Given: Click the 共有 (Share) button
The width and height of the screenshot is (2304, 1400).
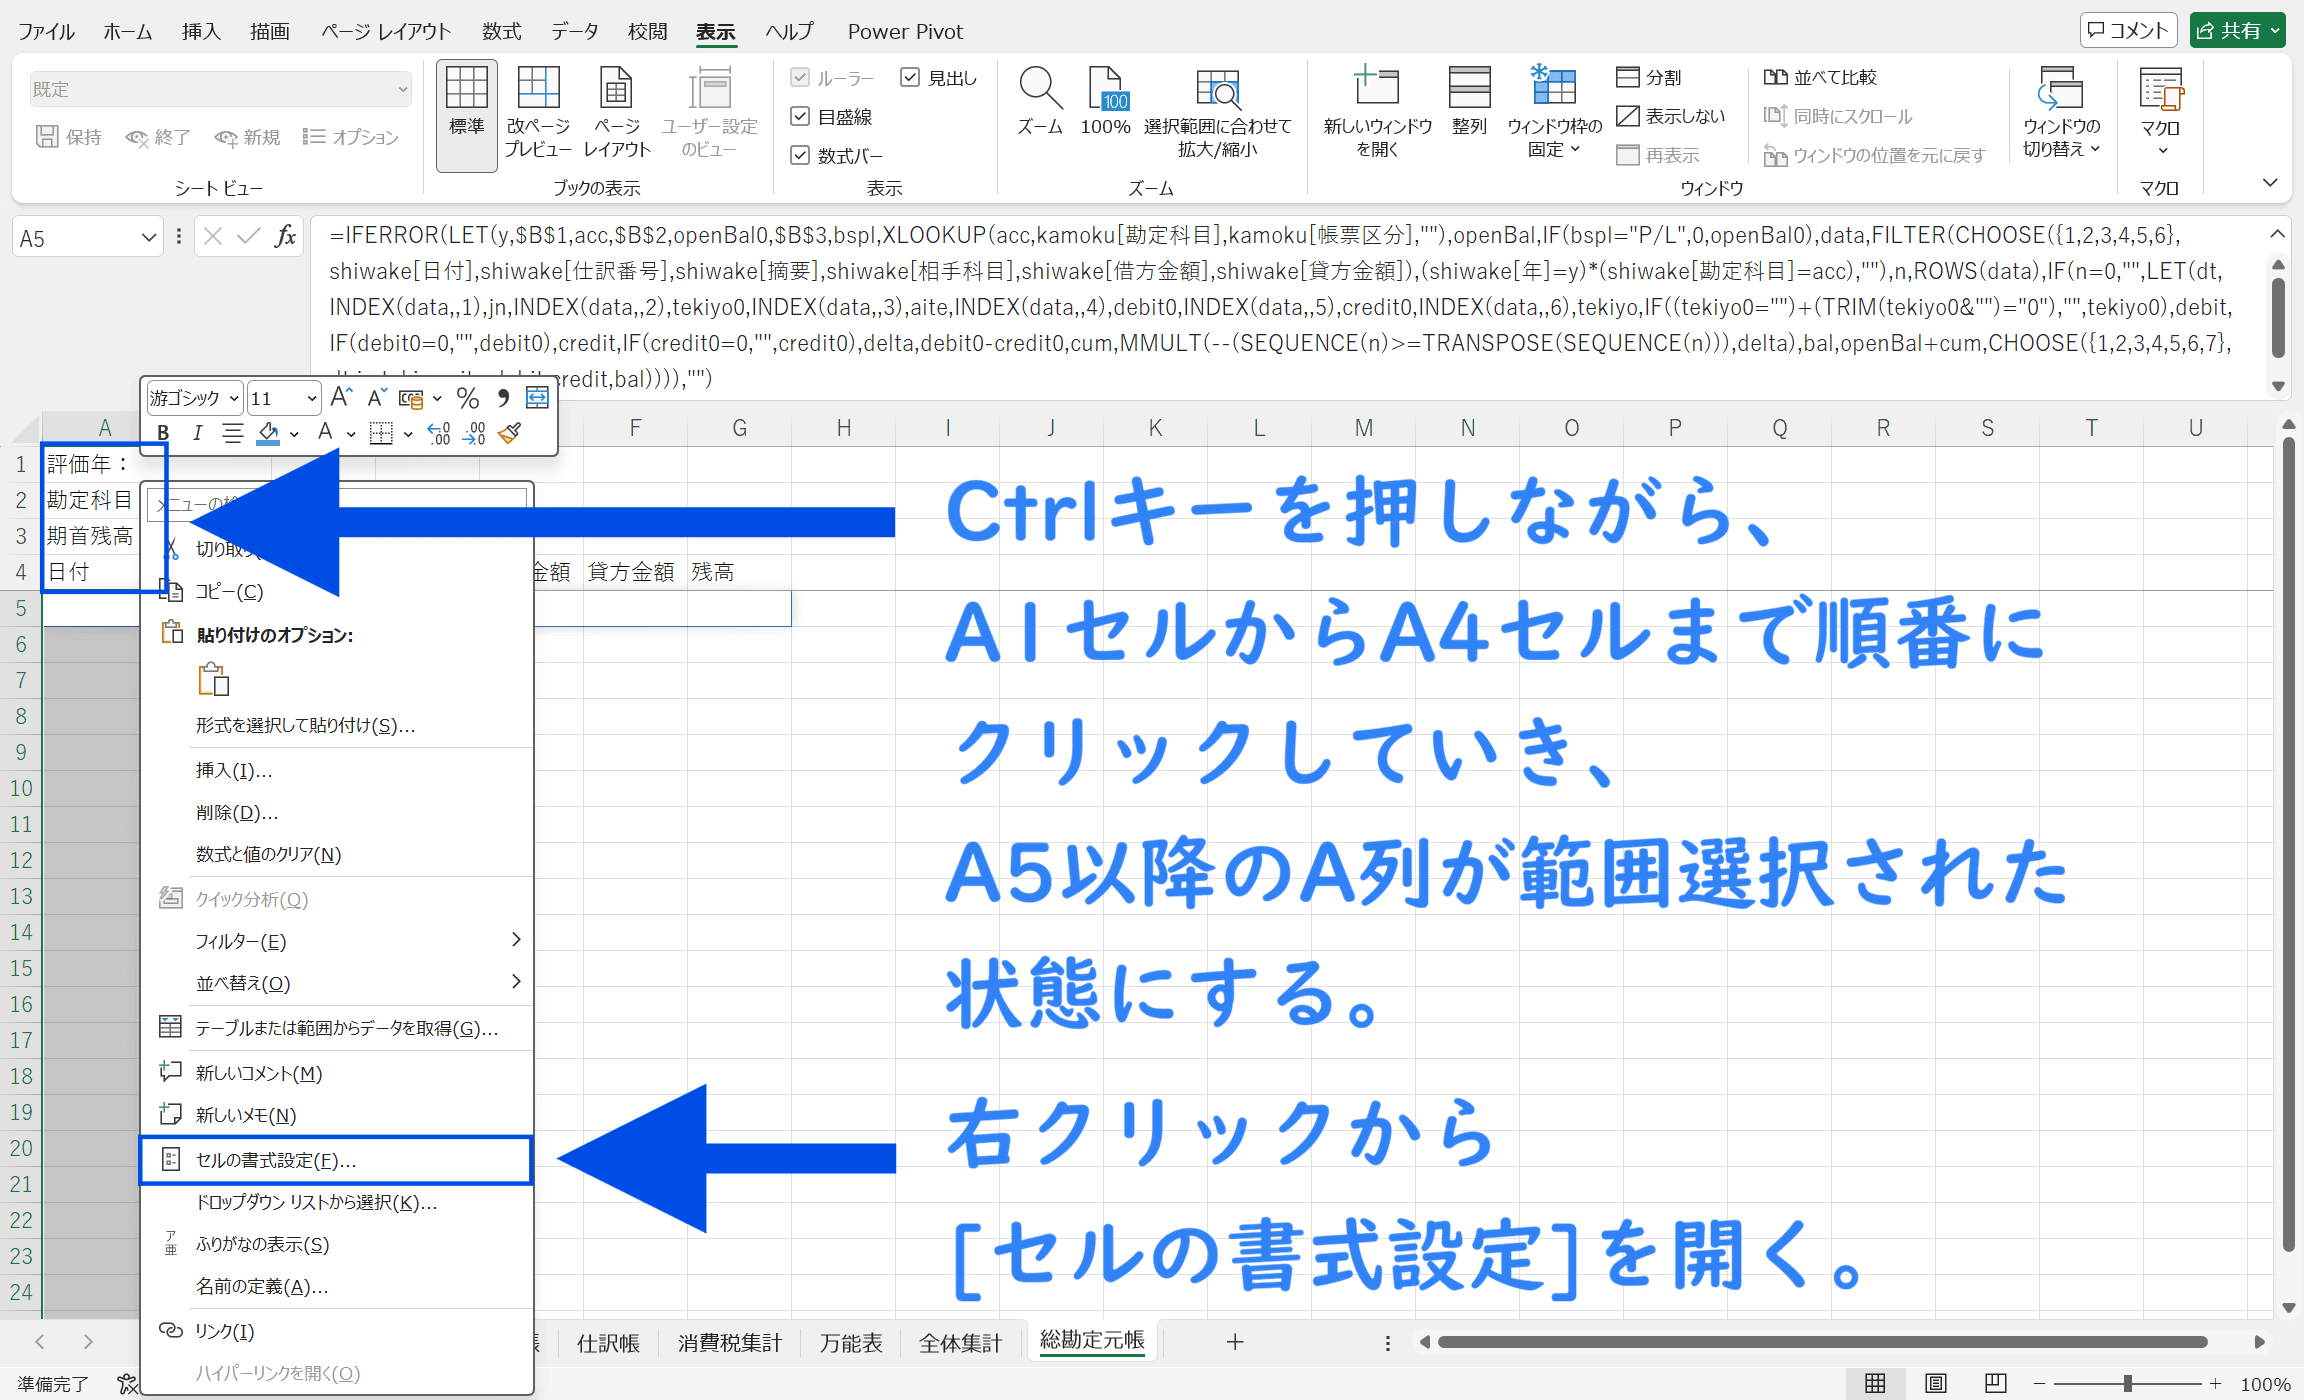Looking at the screenshot, I should coord(2237,30).
